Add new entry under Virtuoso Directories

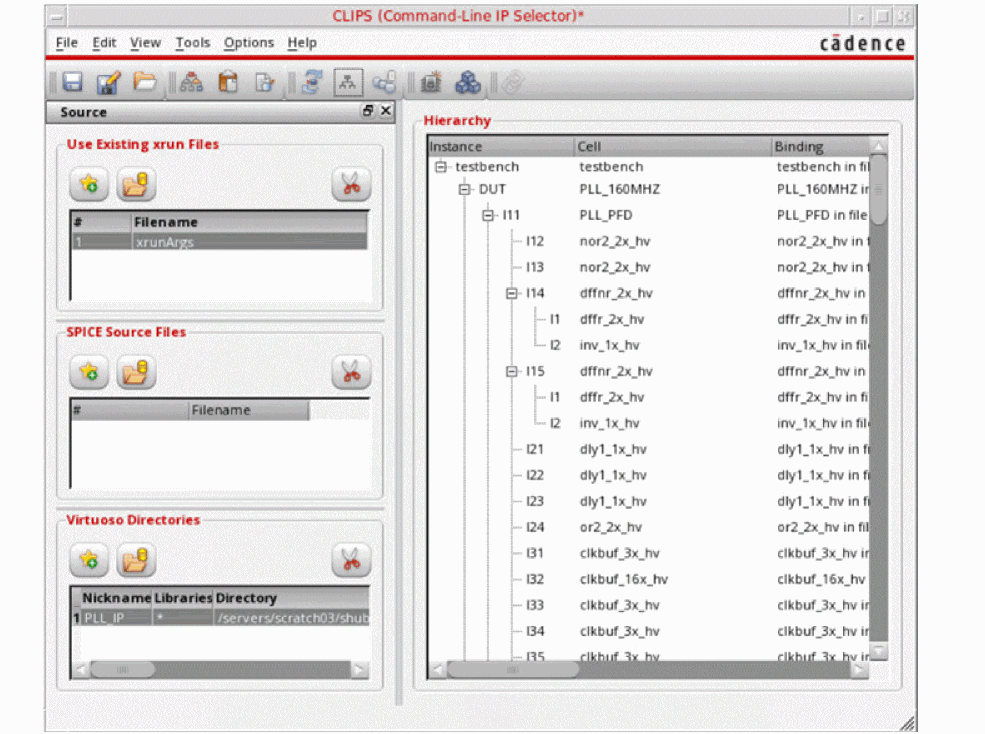(x=89, y=560)
